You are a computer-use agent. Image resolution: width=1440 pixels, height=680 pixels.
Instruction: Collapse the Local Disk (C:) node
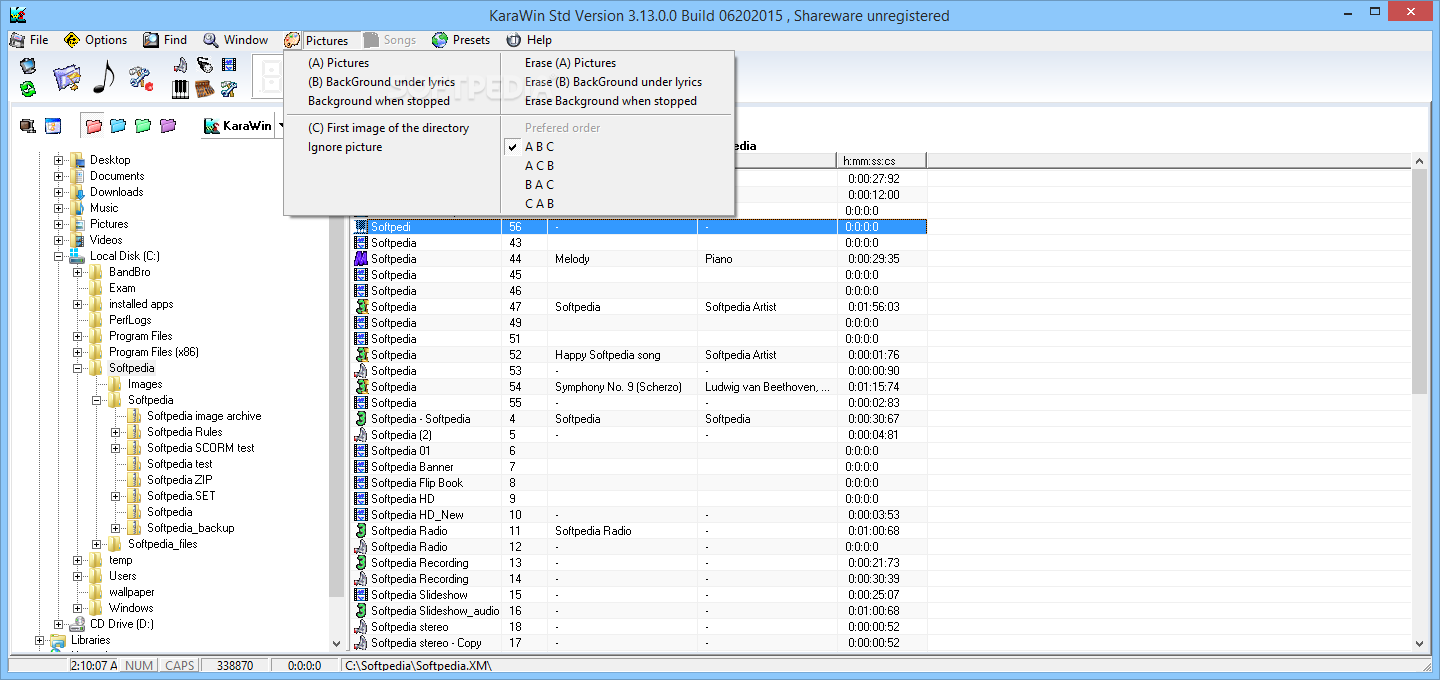(x=59, y=256)
